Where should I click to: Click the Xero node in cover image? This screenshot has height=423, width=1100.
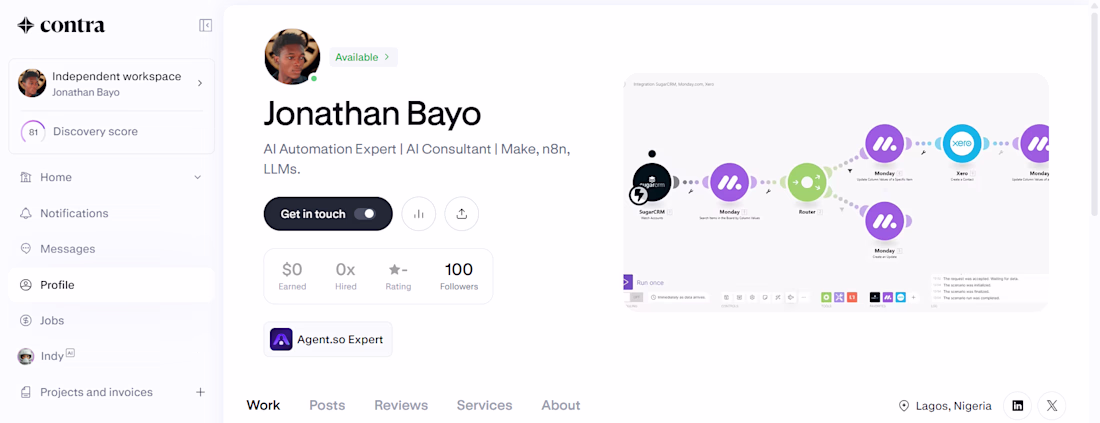961,144
